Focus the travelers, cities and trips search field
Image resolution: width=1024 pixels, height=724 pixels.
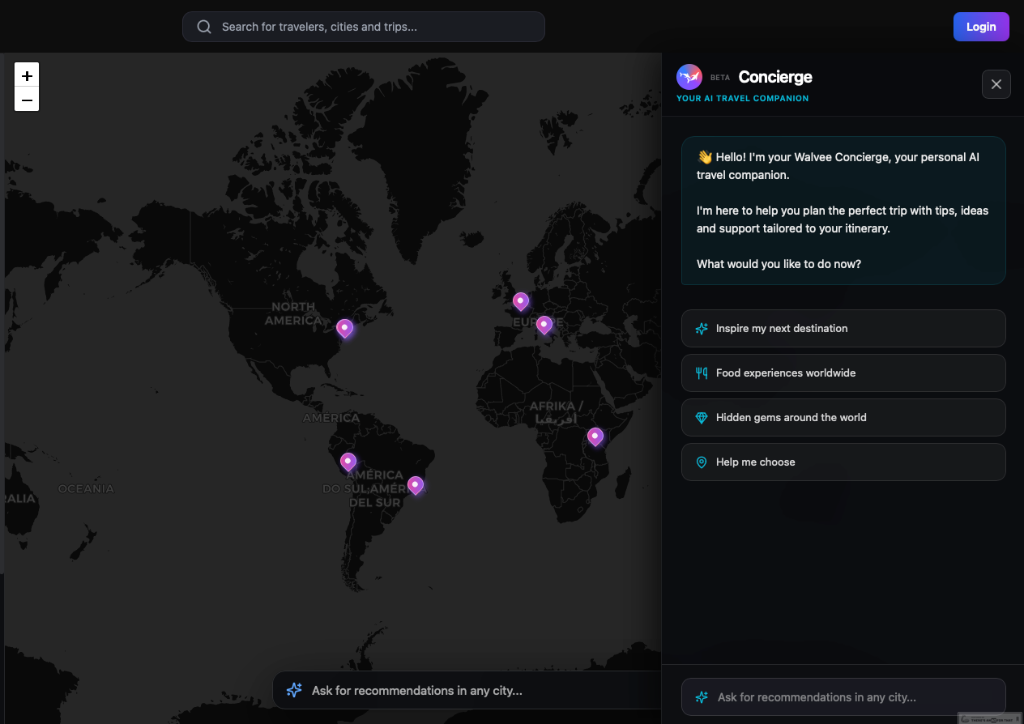(363, 27)
